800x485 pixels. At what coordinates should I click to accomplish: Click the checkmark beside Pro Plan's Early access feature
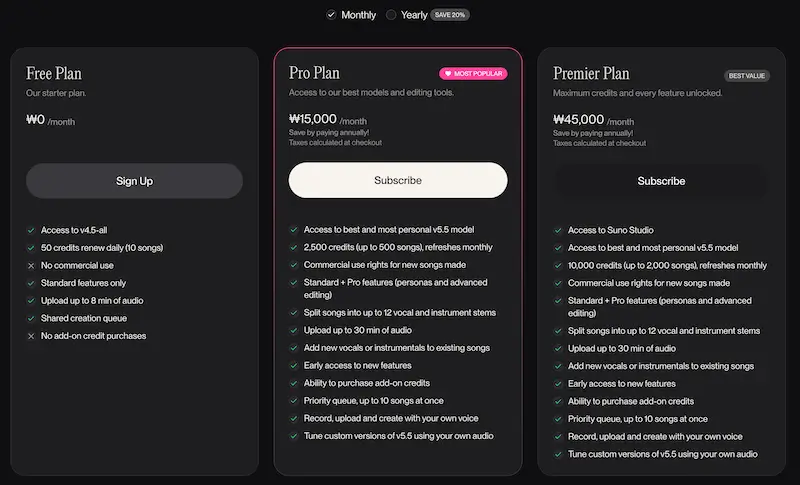[294, 365]
